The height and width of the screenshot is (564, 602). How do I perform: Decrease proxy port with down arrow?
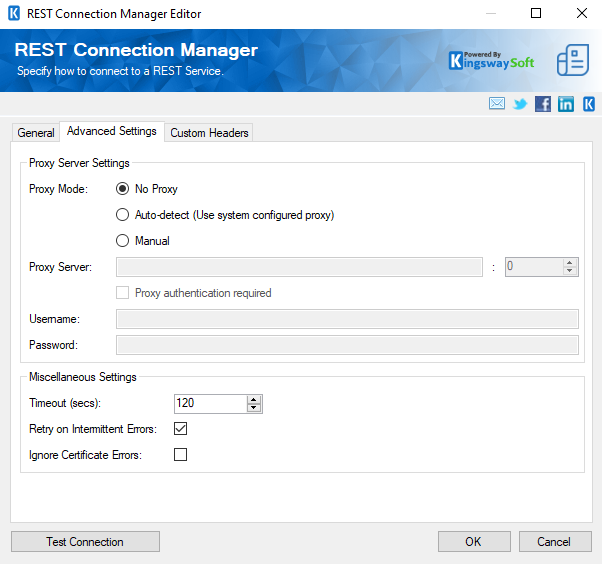570,271
